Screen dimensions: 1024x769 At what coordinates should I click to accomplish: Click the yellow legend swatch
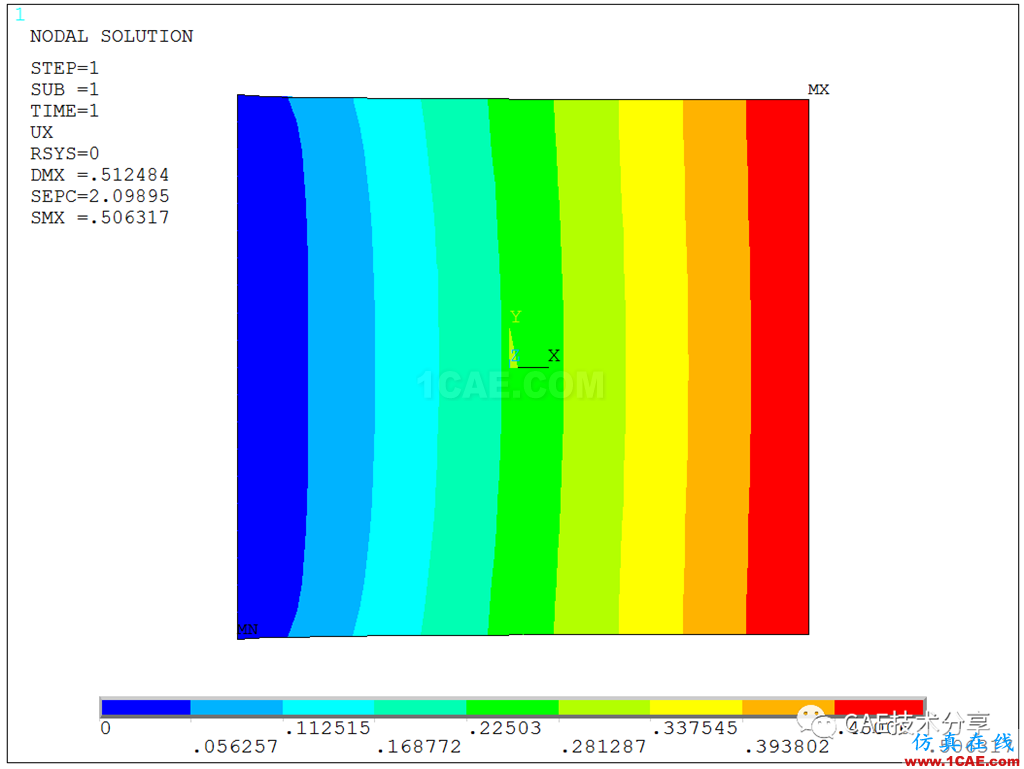click(696, 708)
